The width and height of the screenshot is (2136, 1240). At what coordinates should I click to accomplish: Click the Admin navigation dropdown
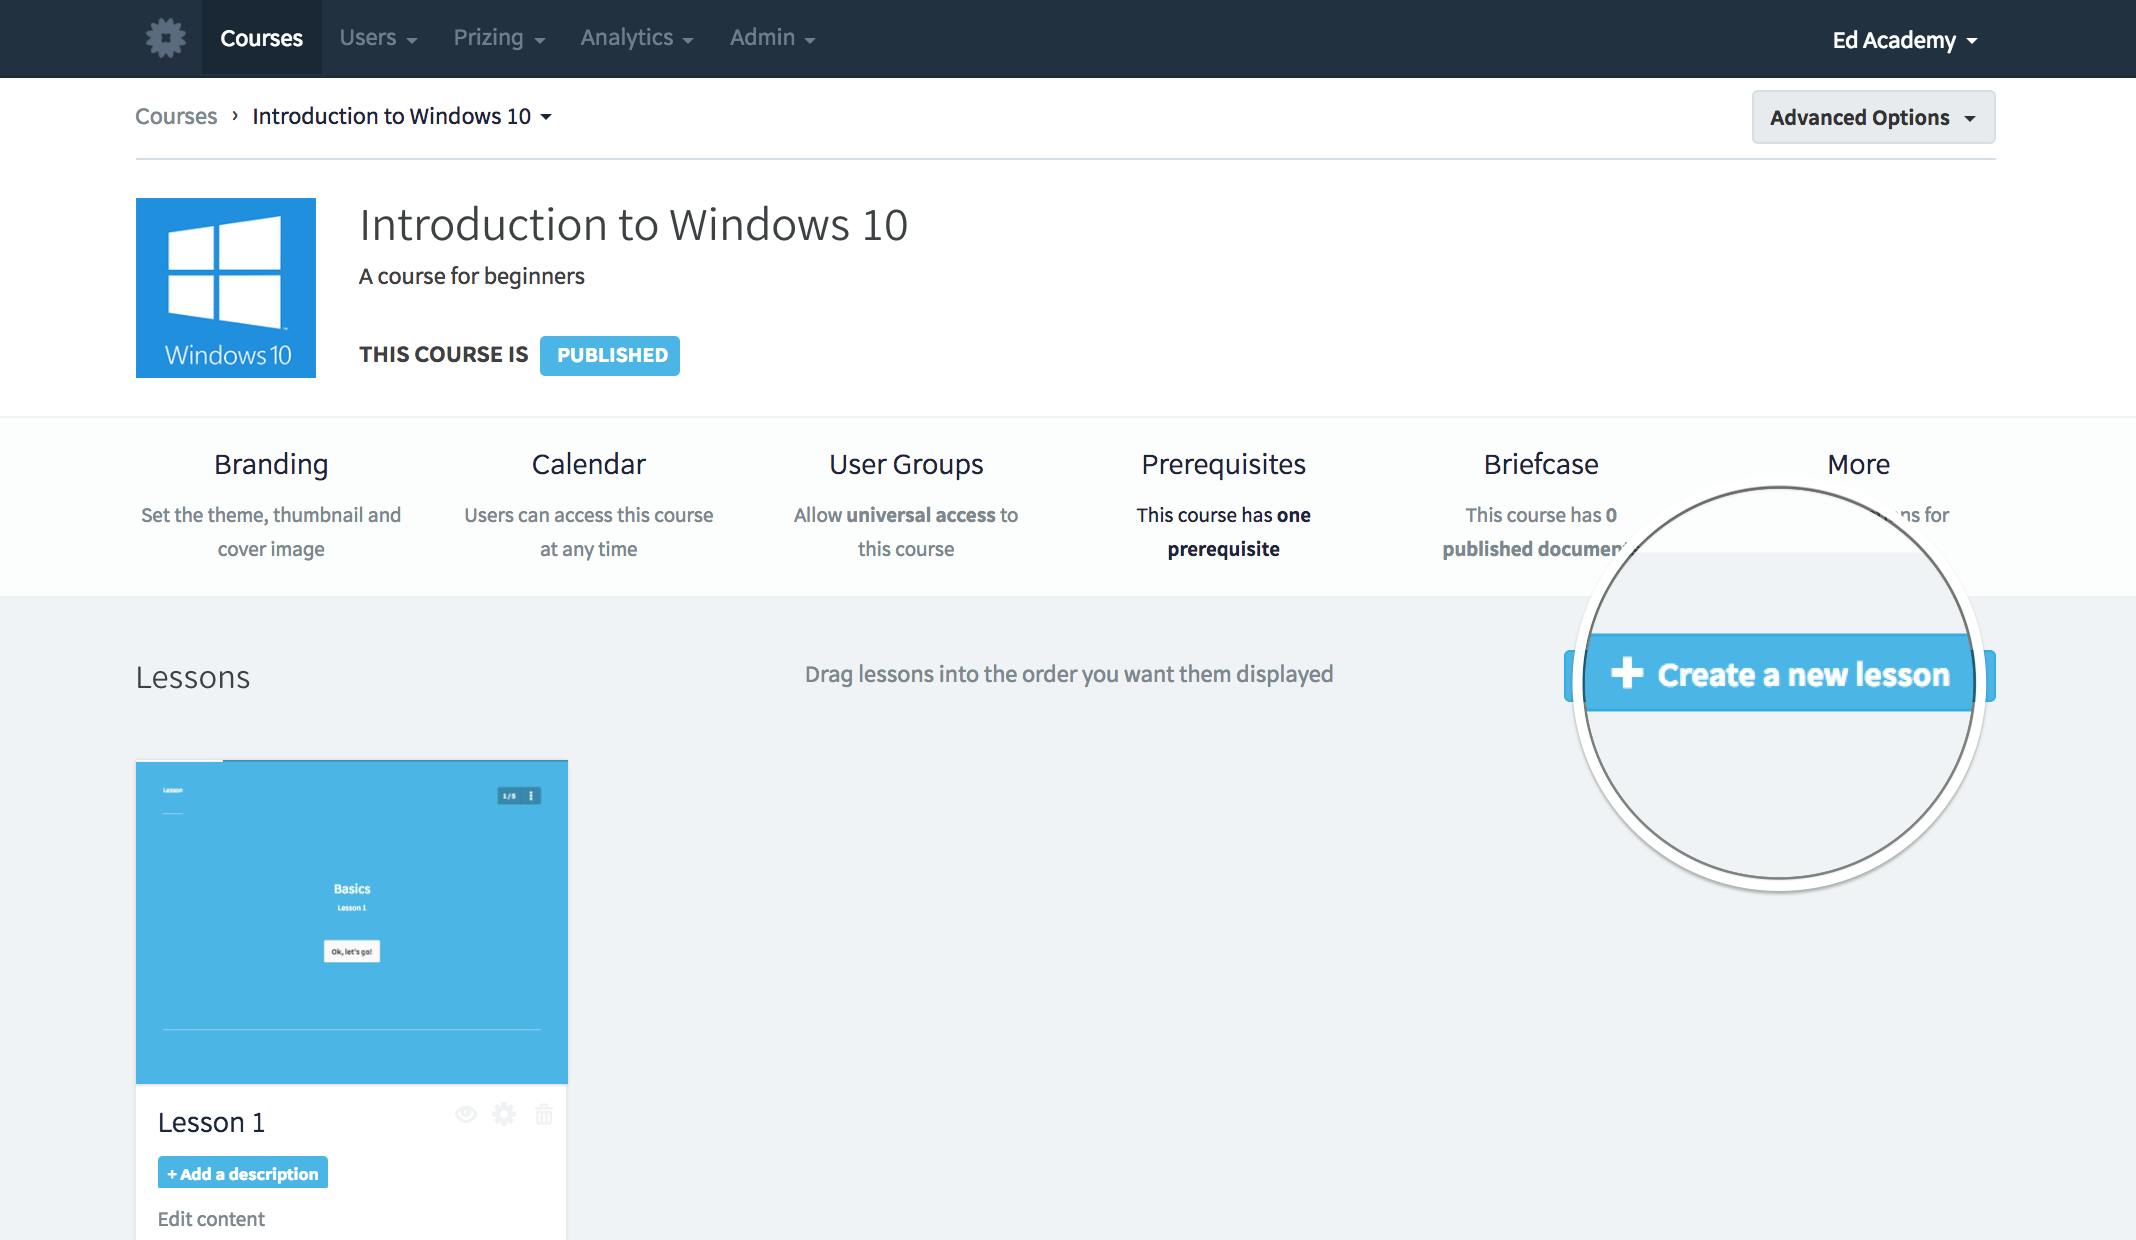pyautogui.click(x=772, y=37)
